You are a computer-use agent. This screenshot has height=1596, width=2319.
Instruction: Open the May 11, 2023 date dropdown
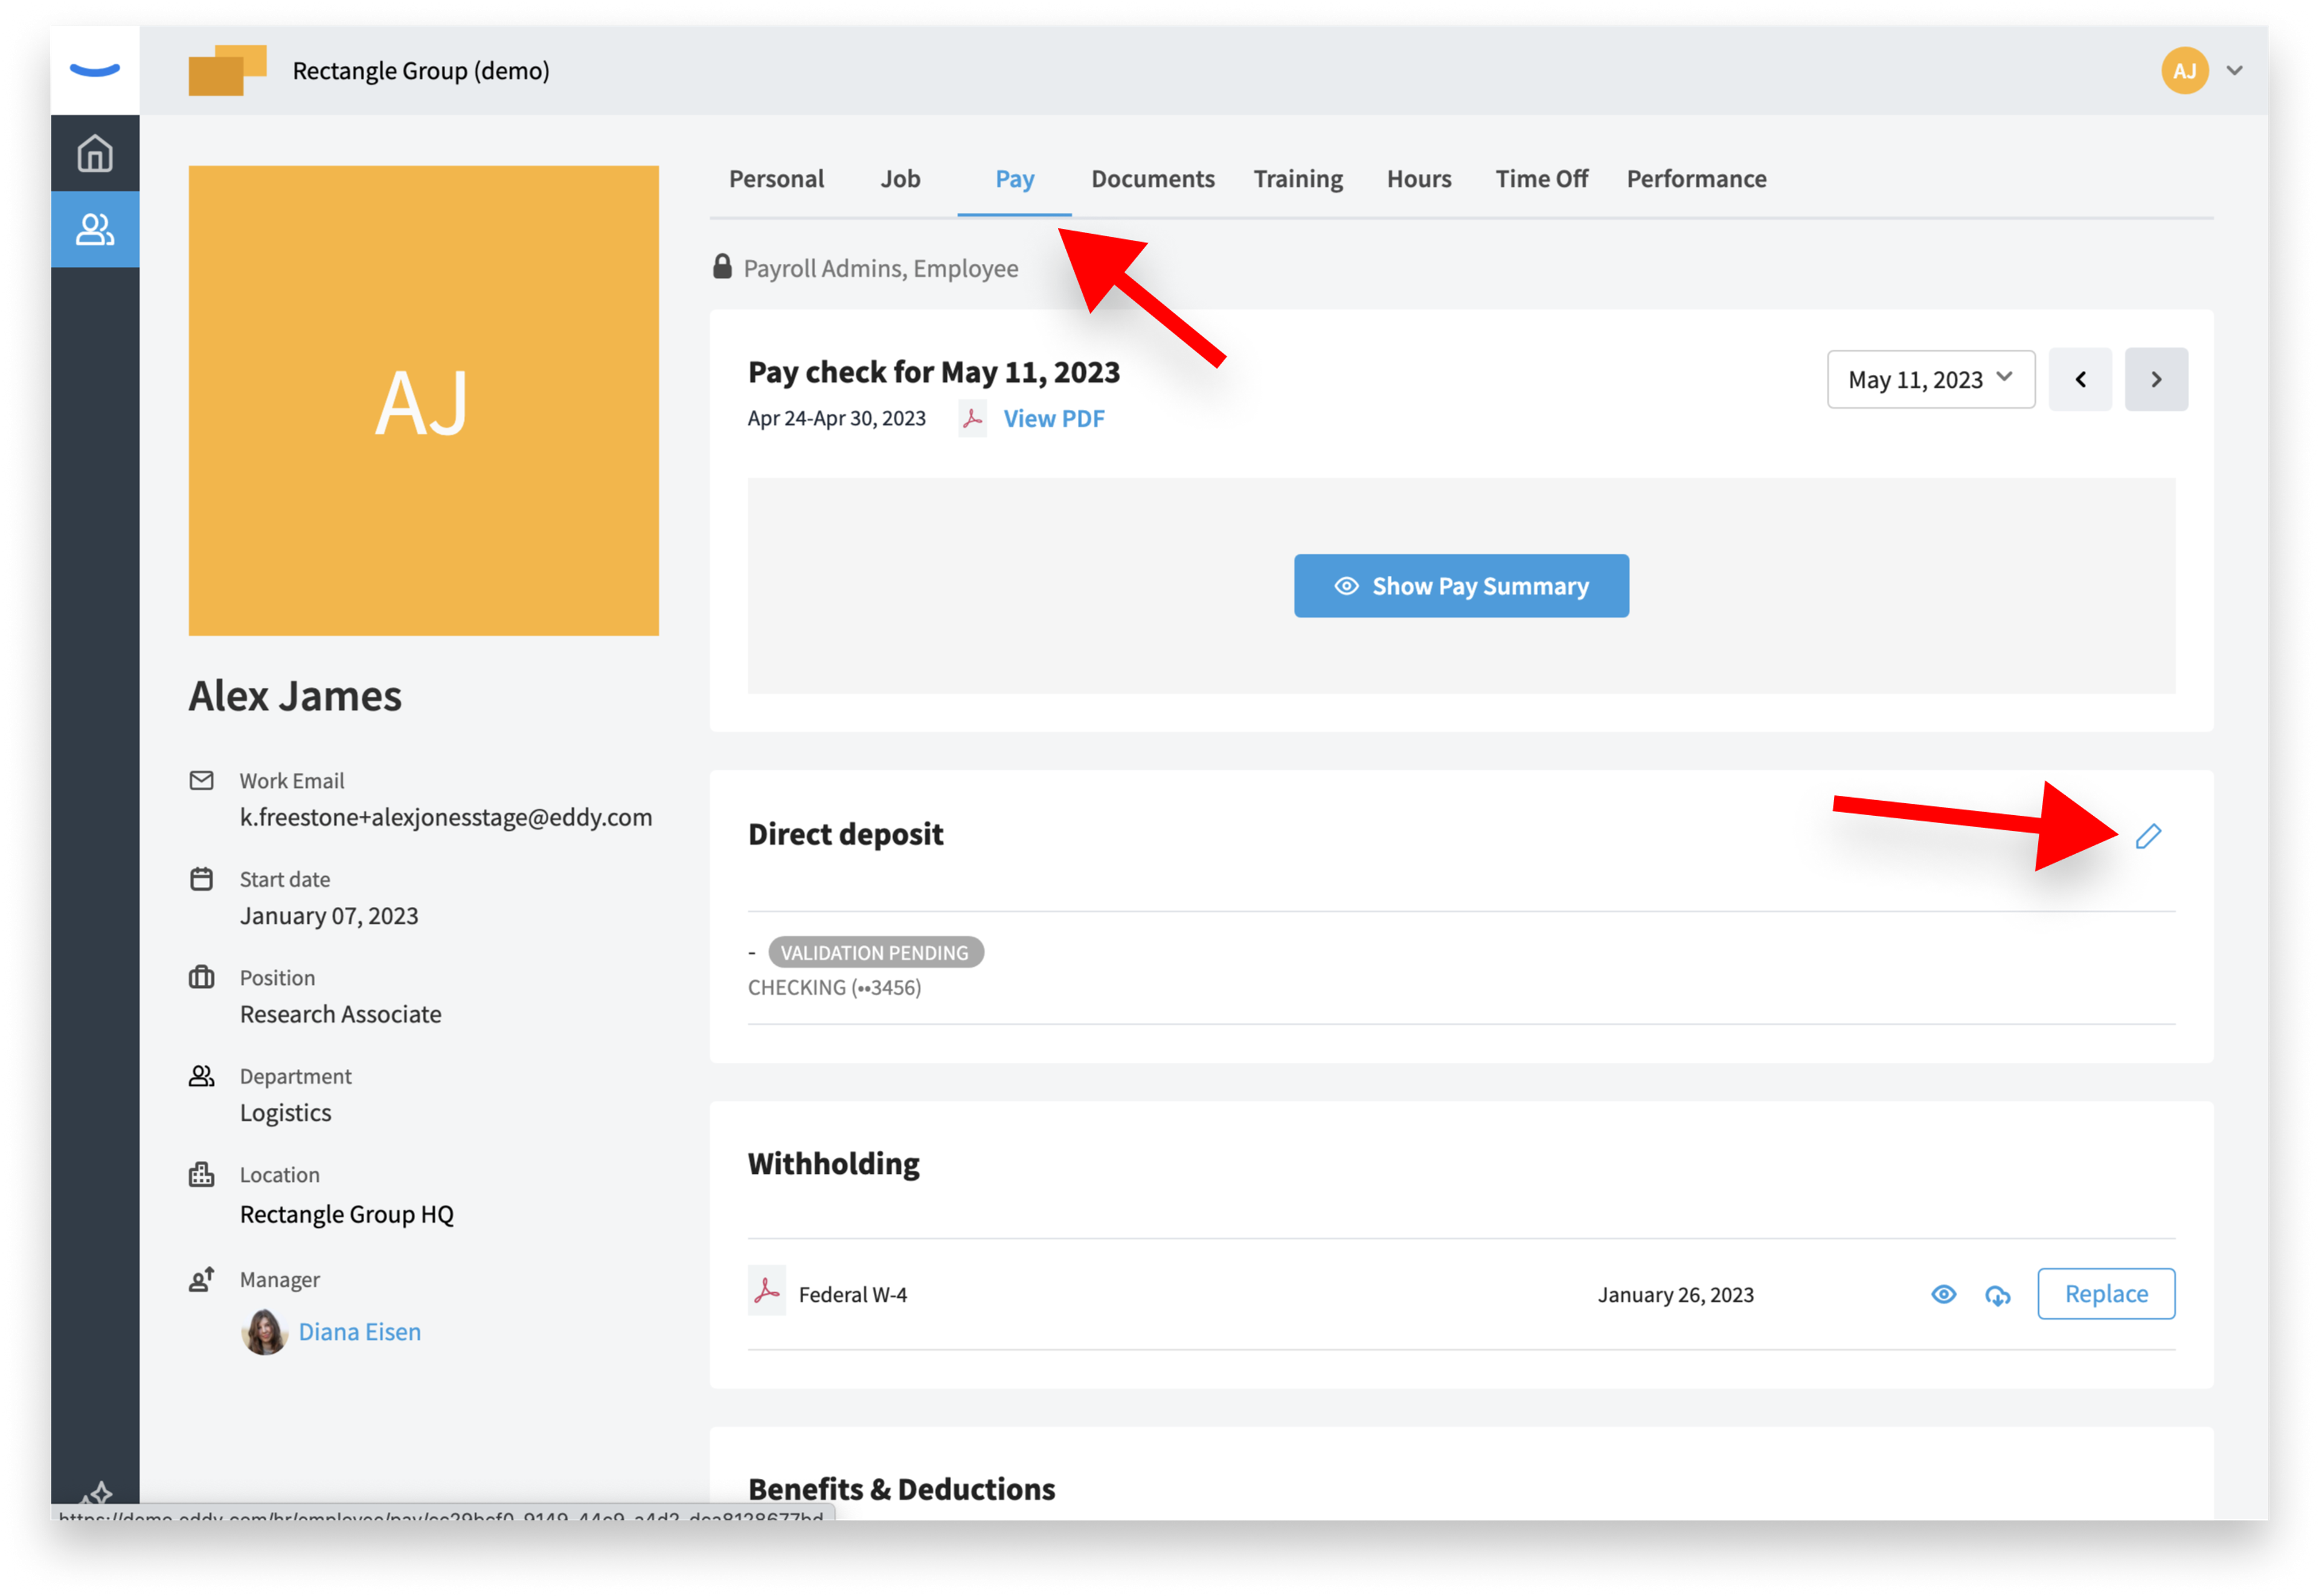tap(1930, 380)
